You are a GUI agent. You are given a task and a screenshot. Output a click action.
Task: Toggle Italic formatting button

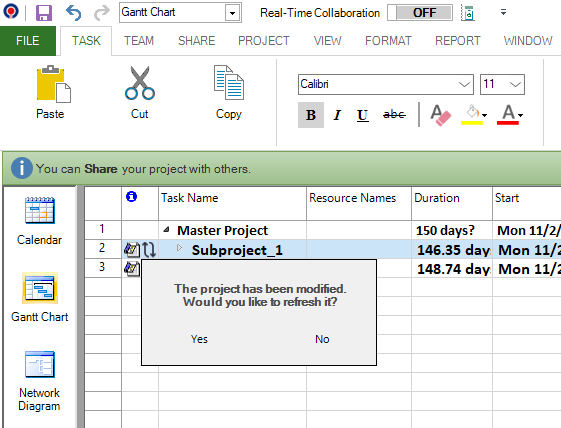pyautogui.click(x=336, y=115)
